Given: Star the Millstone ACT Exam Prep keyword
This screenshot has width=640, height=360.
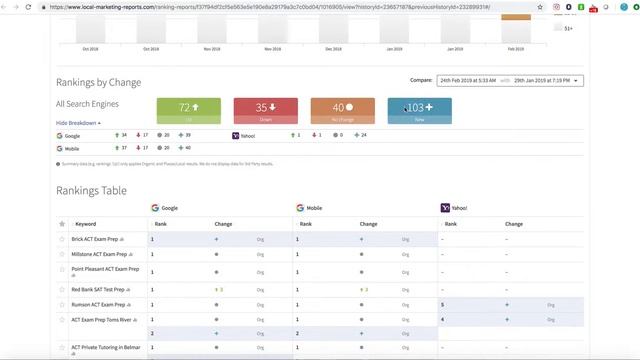Looking at the screenshot, I should tap(62, 254).
